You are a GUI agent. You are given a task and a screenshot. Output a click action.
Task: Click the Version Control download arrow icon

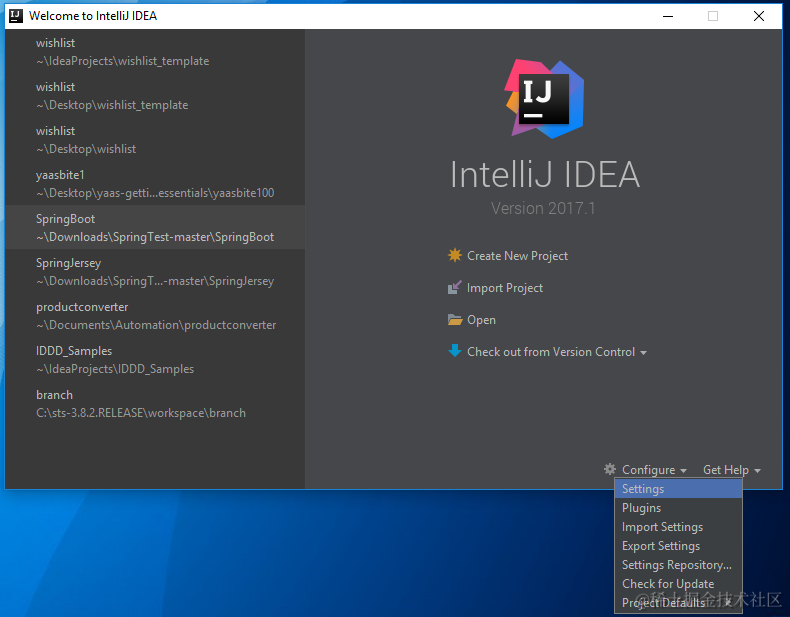(454, 351)
